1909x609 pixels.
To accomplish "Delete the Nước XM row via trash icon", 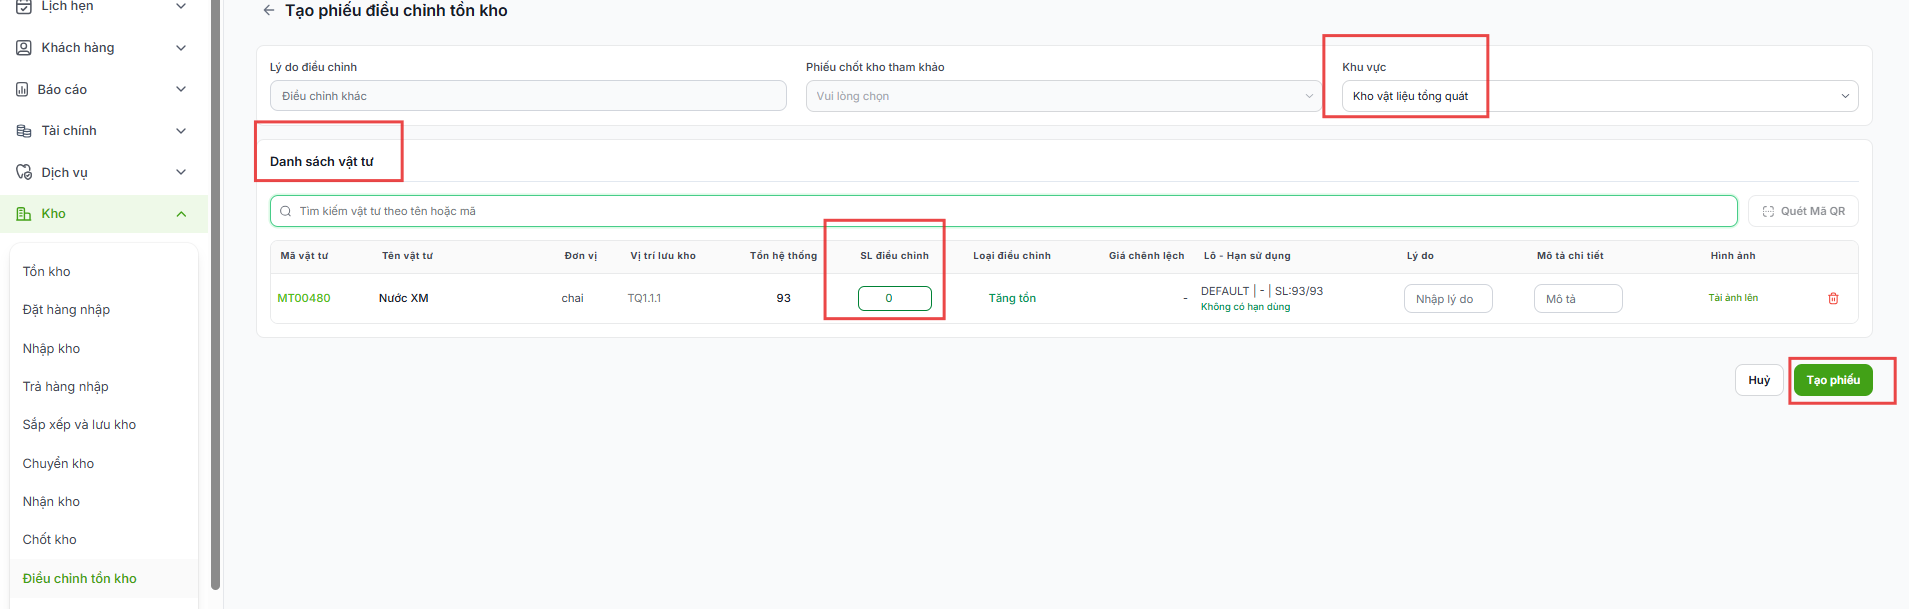I will (1833, 298).
